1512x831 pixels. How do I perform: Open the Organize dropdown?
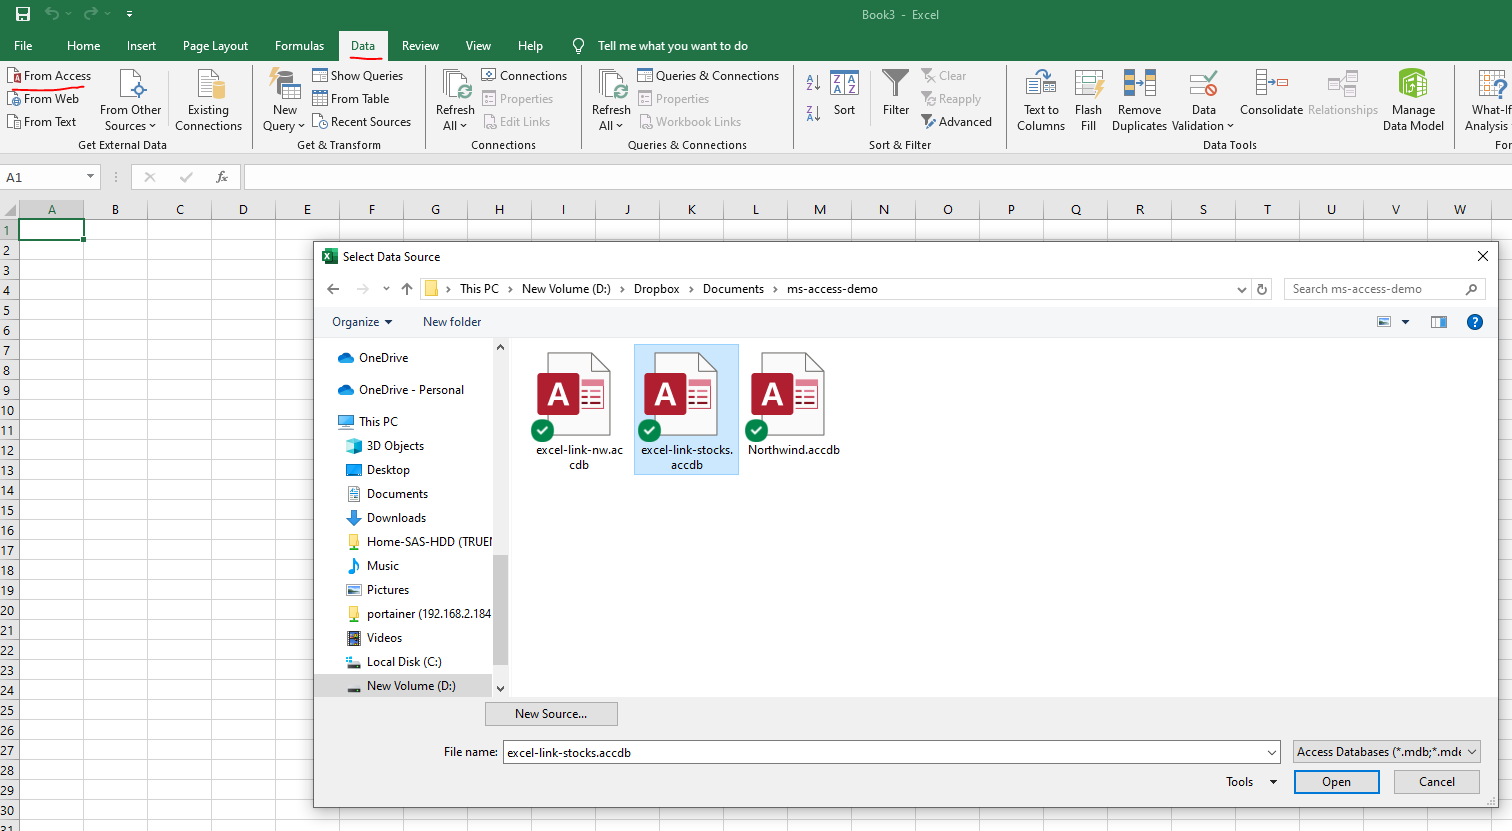click(x=362, y=322)
